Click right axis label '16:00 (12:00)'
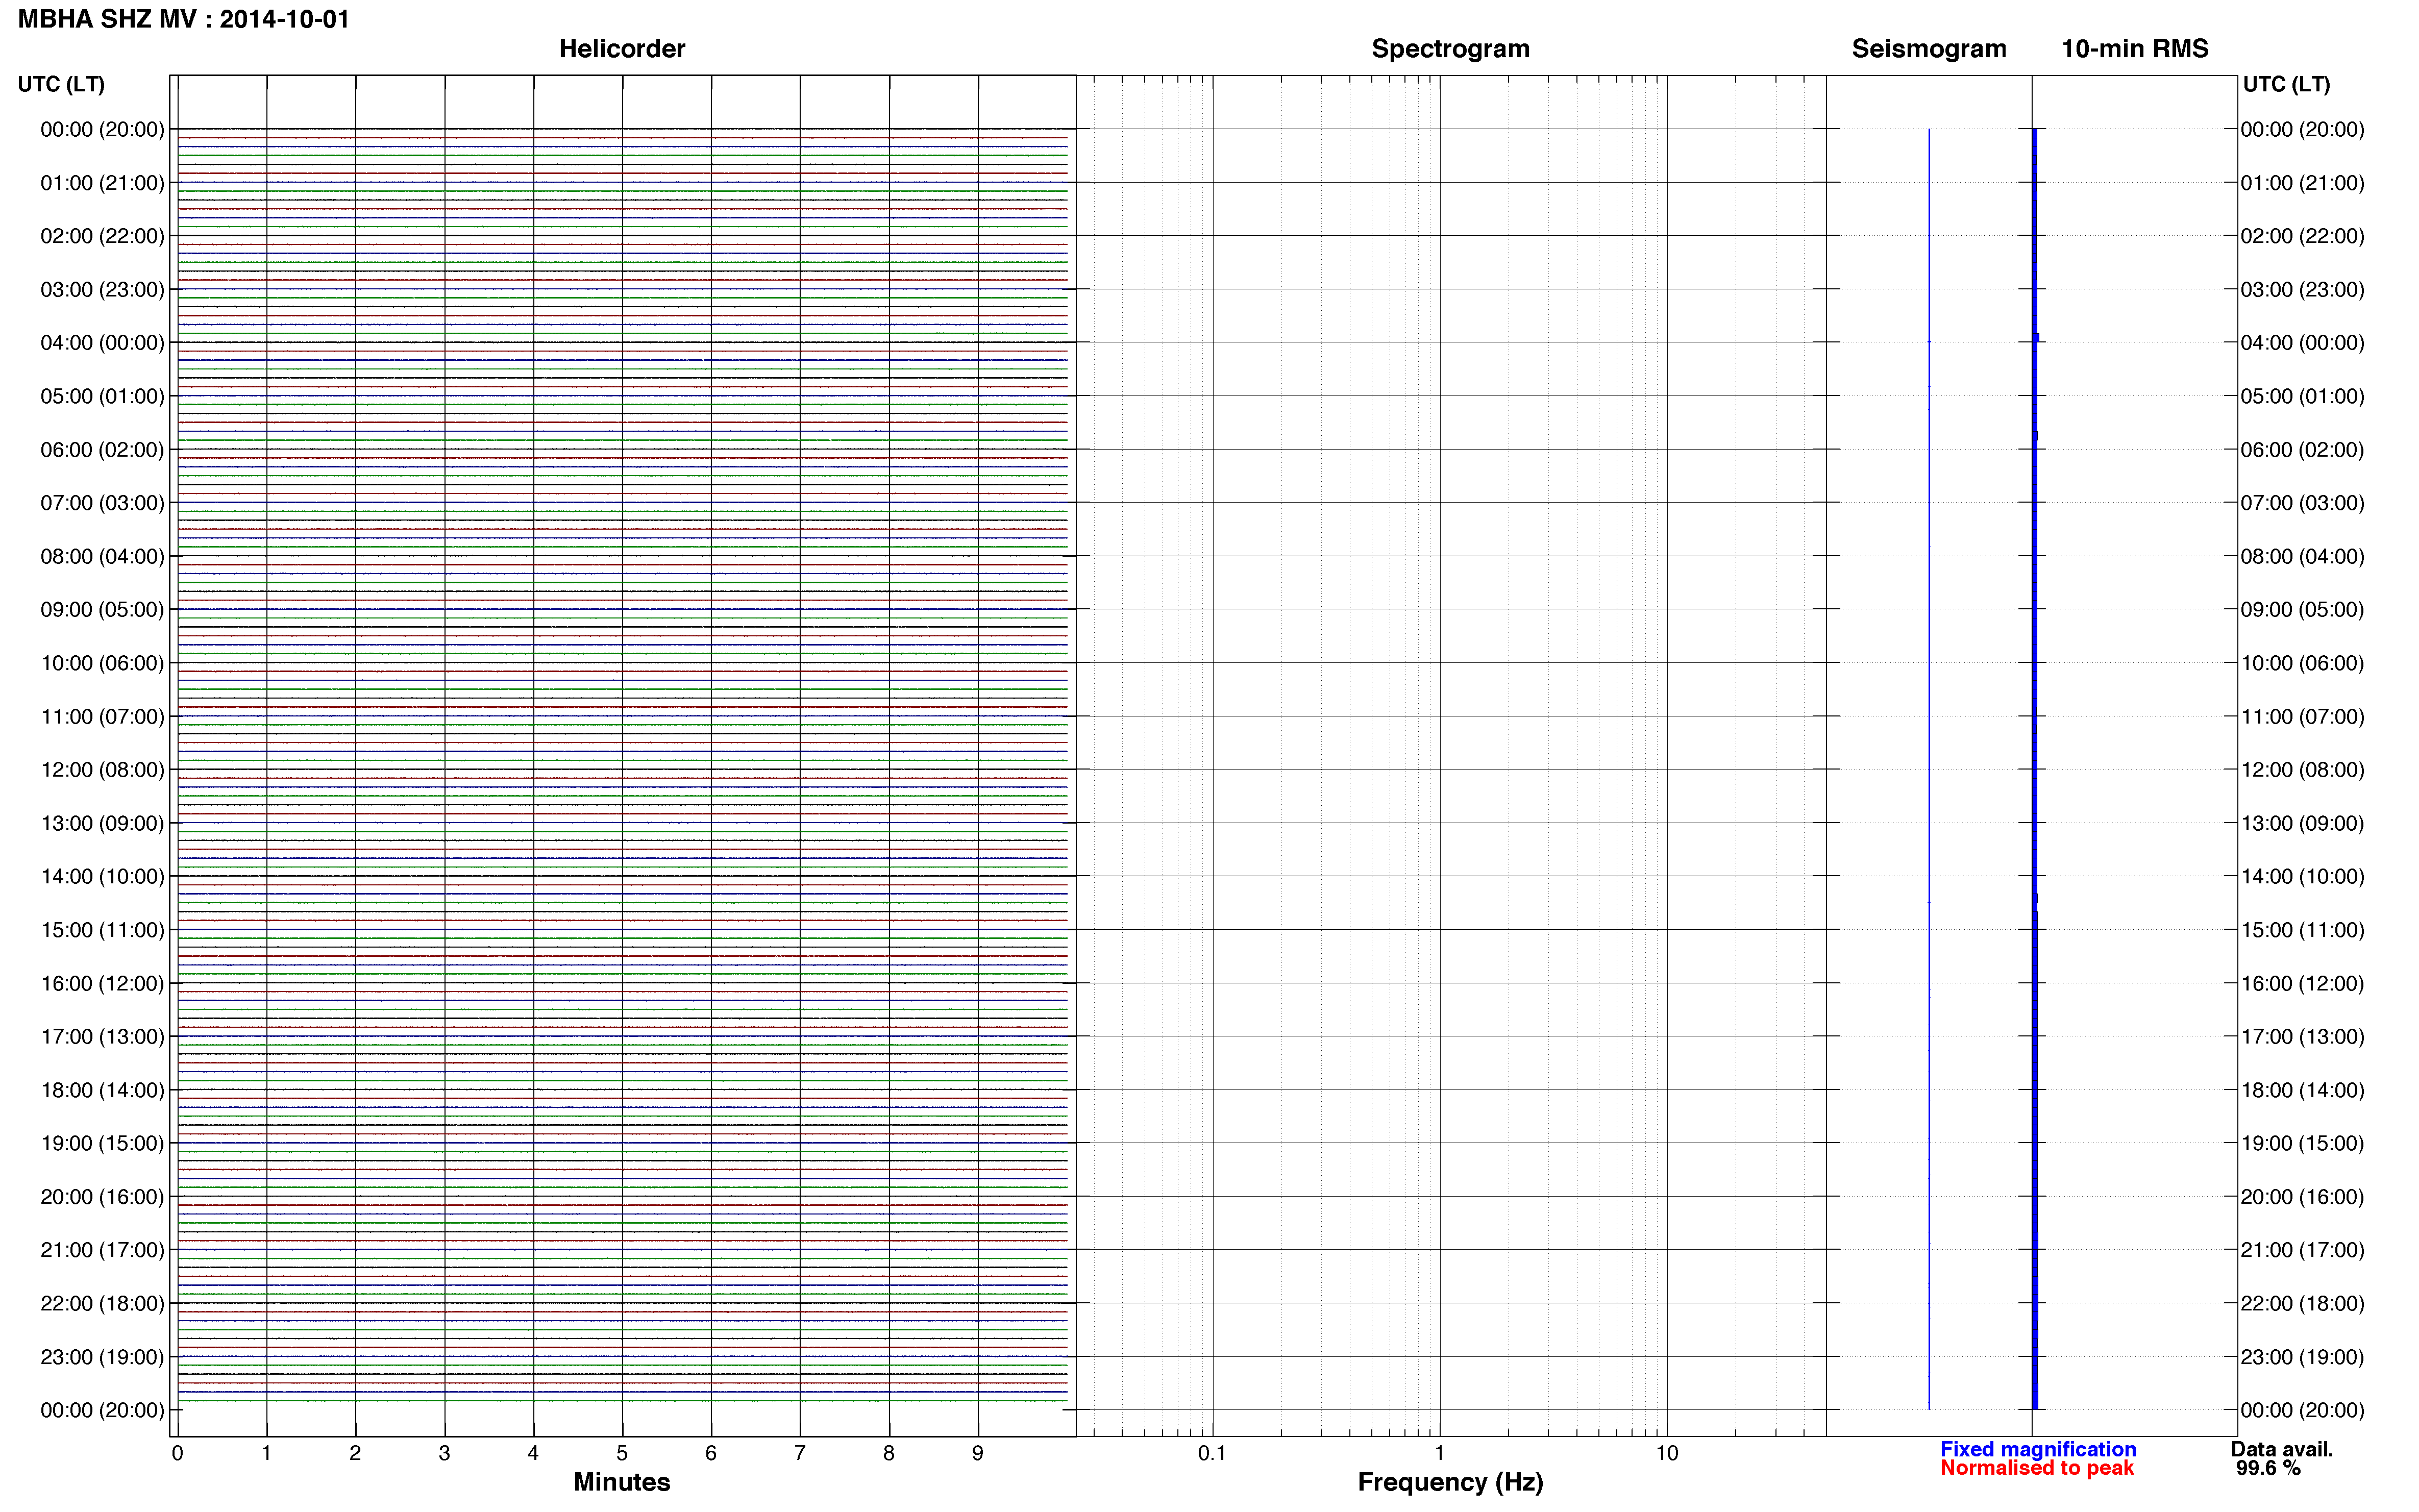This screenshot has height=1512, width=2419. click(x=2302, y=983)
